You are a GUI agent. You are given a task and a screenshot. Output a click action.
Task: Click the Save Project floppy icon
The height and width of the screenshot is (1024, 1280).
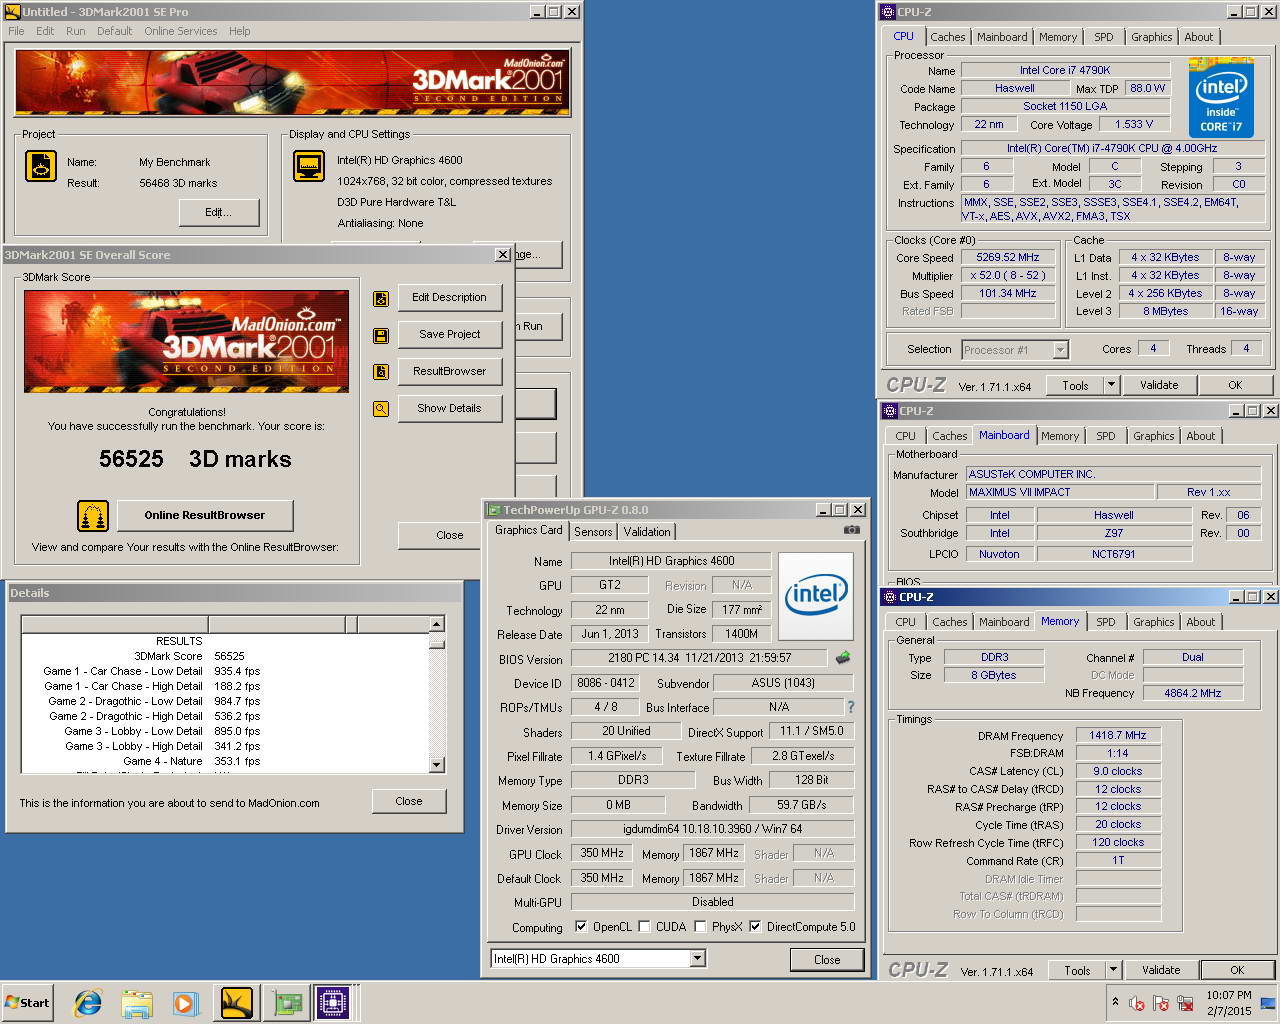(381, 335)
